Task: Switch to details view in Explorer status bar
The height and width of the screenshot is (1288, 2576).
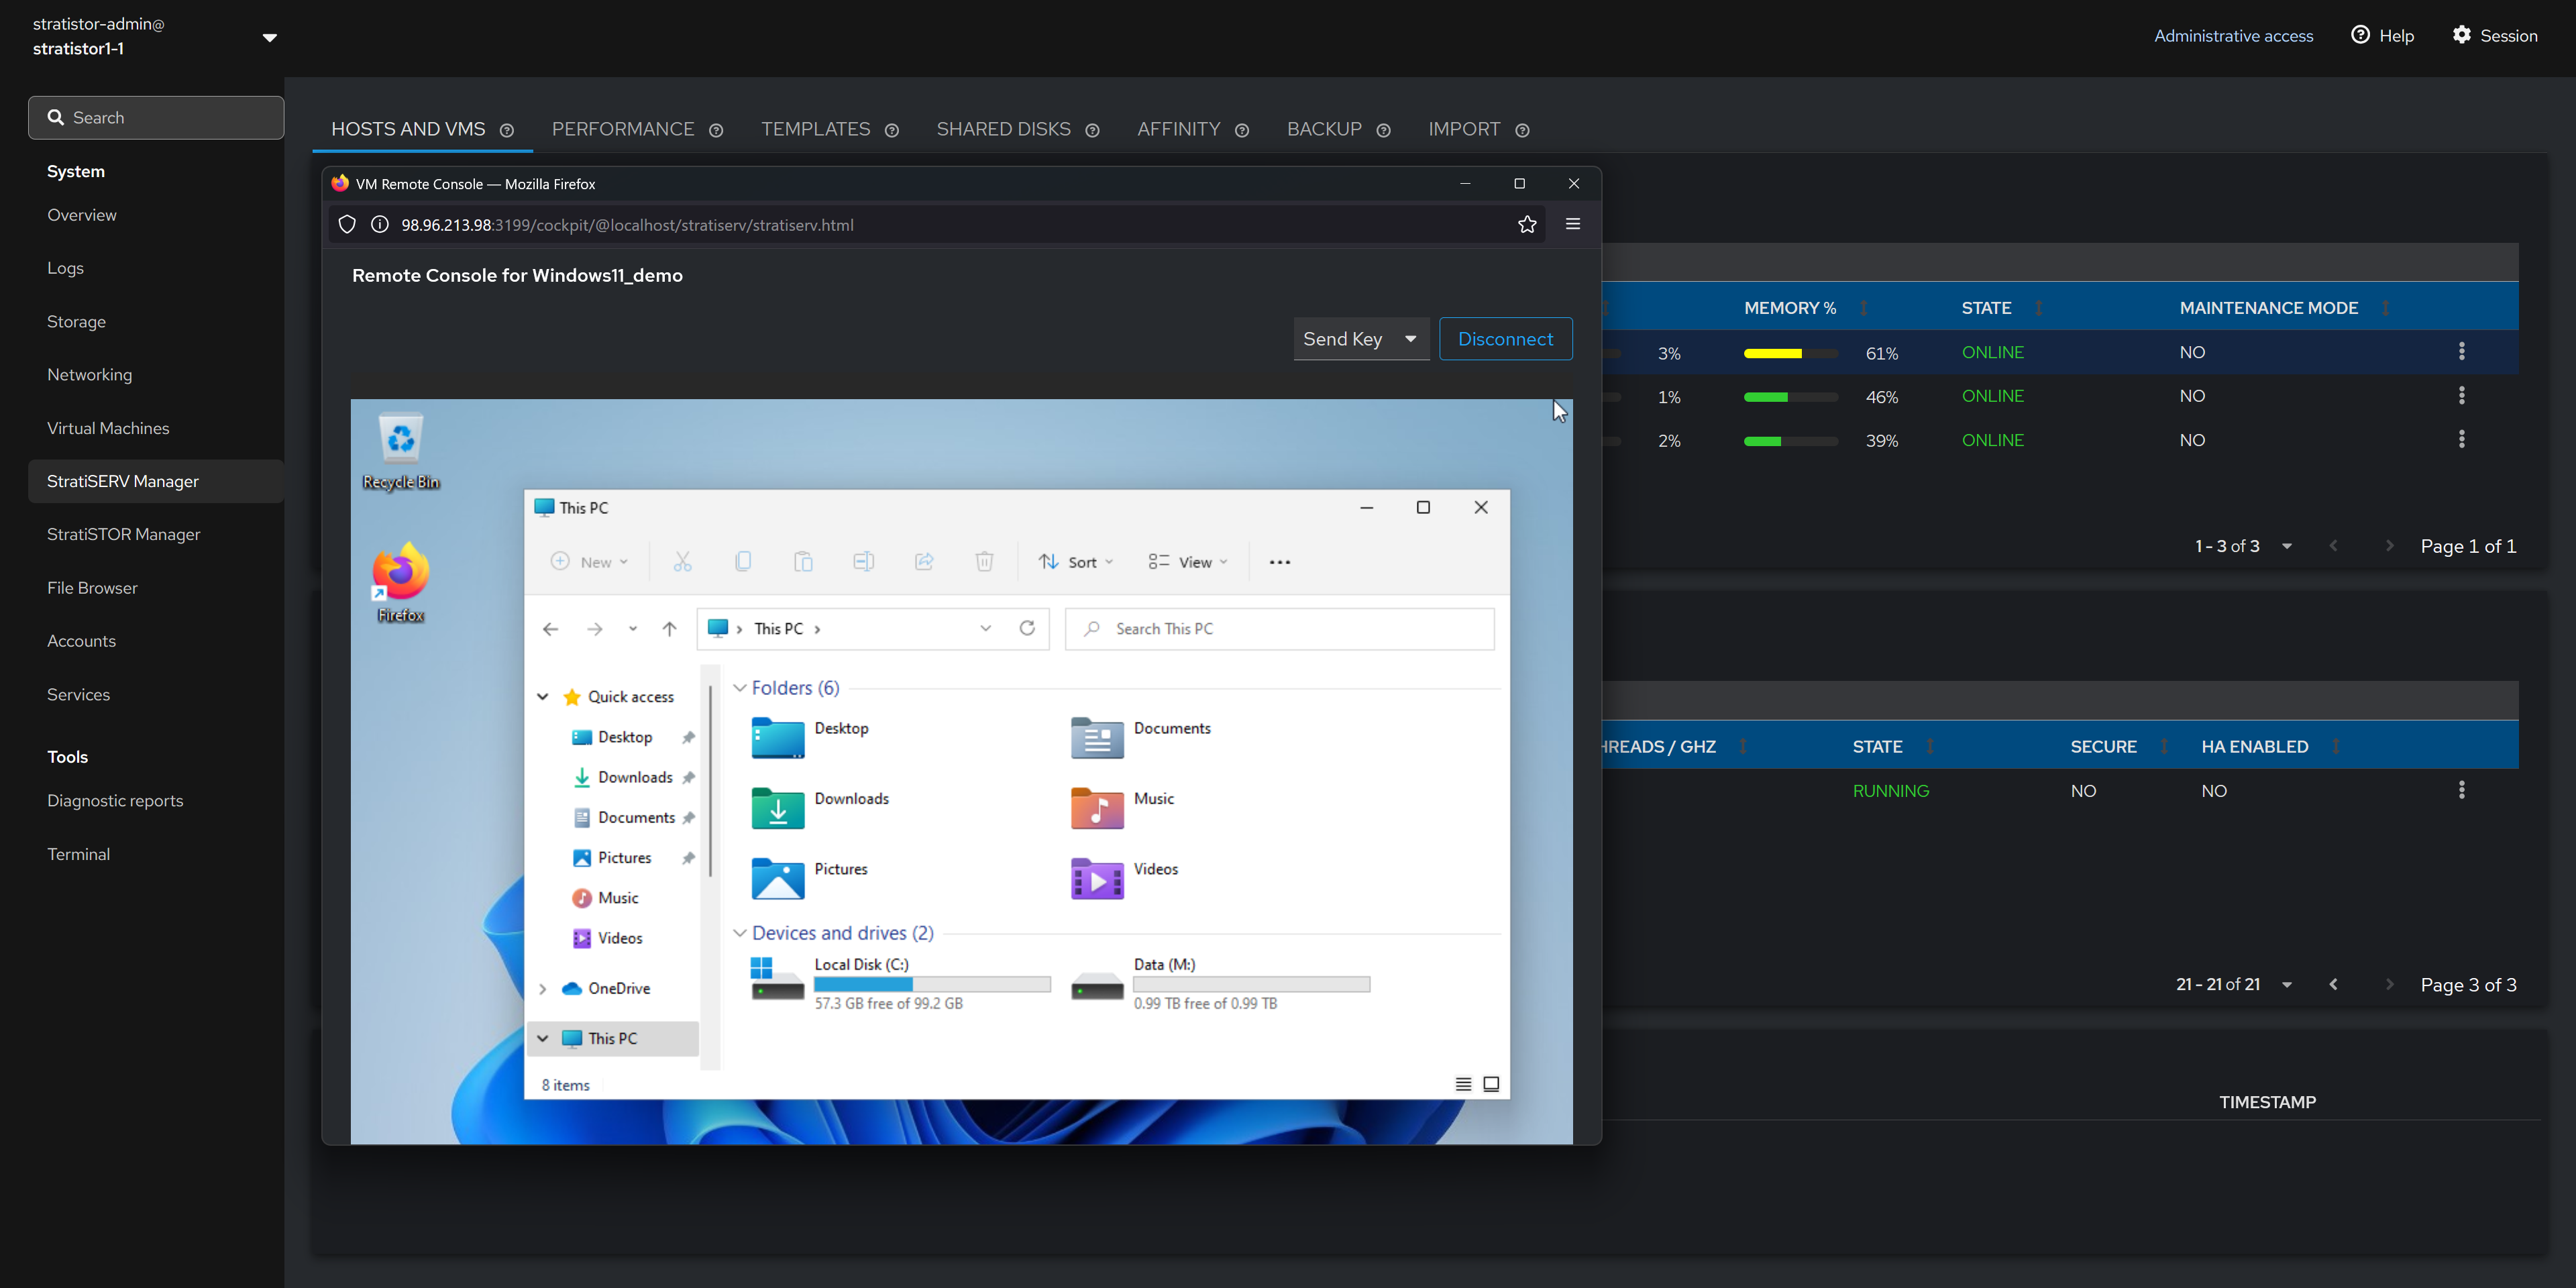Action: click(x=1463, y=1084)
